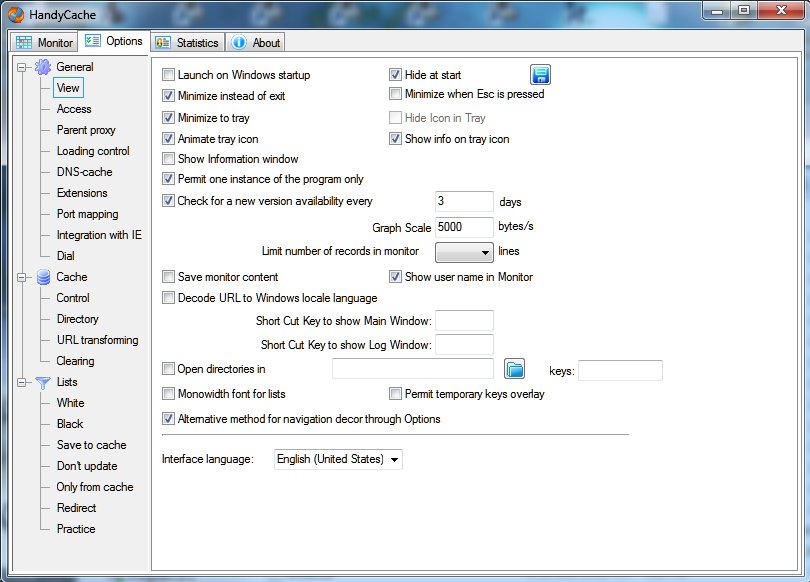Switch to the Monitor tab
Image resolution: width=810 pixels, height=582 pixels.
tap(44, 42)
